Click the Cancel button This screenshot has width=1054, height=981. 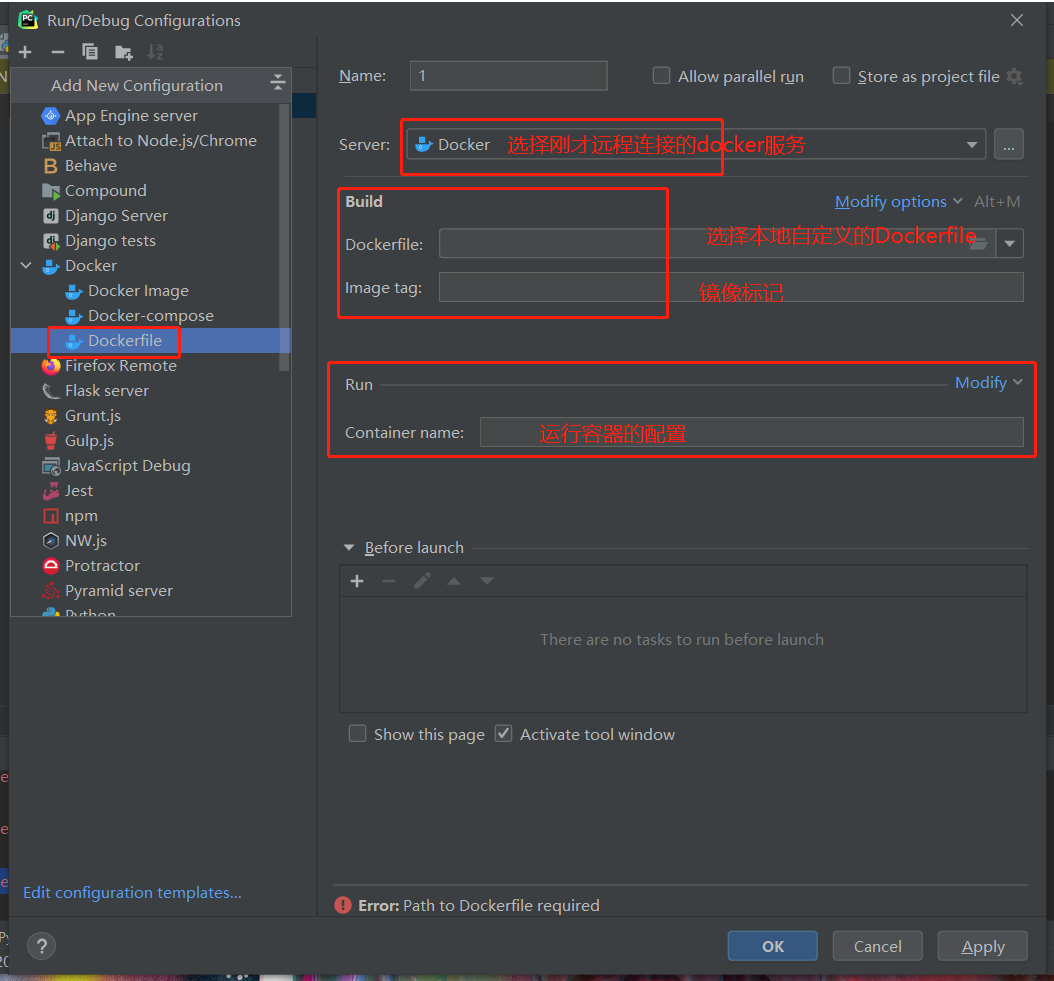coord(877,946)
